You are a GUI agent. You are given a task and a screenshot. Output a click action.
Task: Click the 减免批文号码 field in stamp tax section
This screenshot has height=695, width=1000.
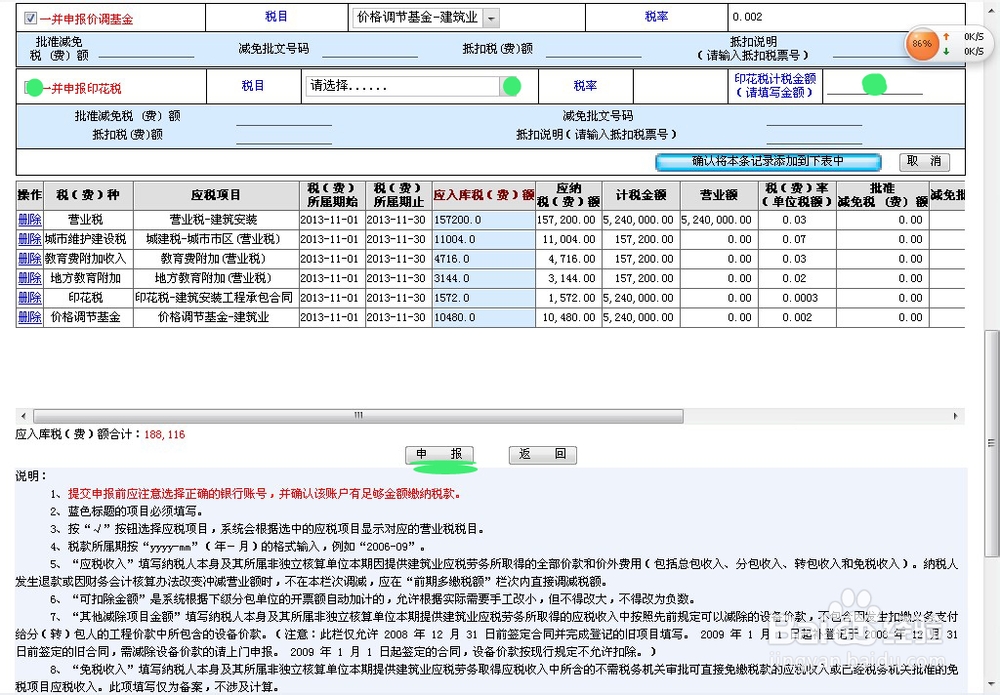coord(814,117)
